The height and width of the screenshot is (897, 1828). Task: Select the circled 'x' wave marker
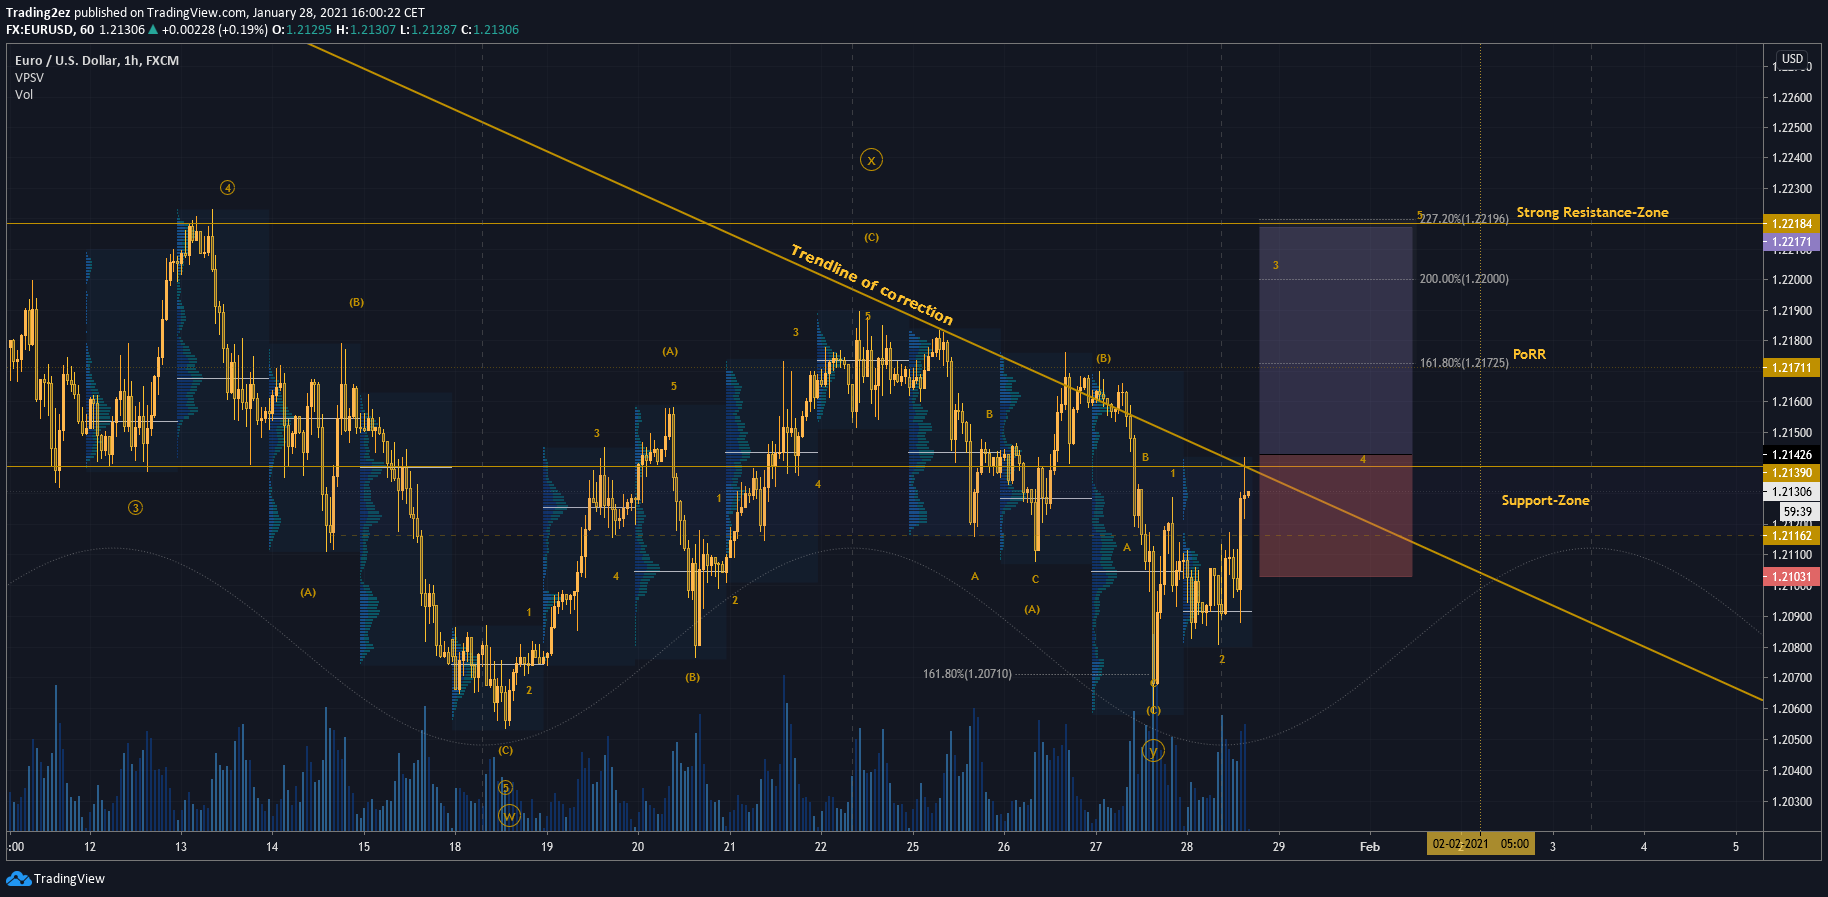coord(871,160)
